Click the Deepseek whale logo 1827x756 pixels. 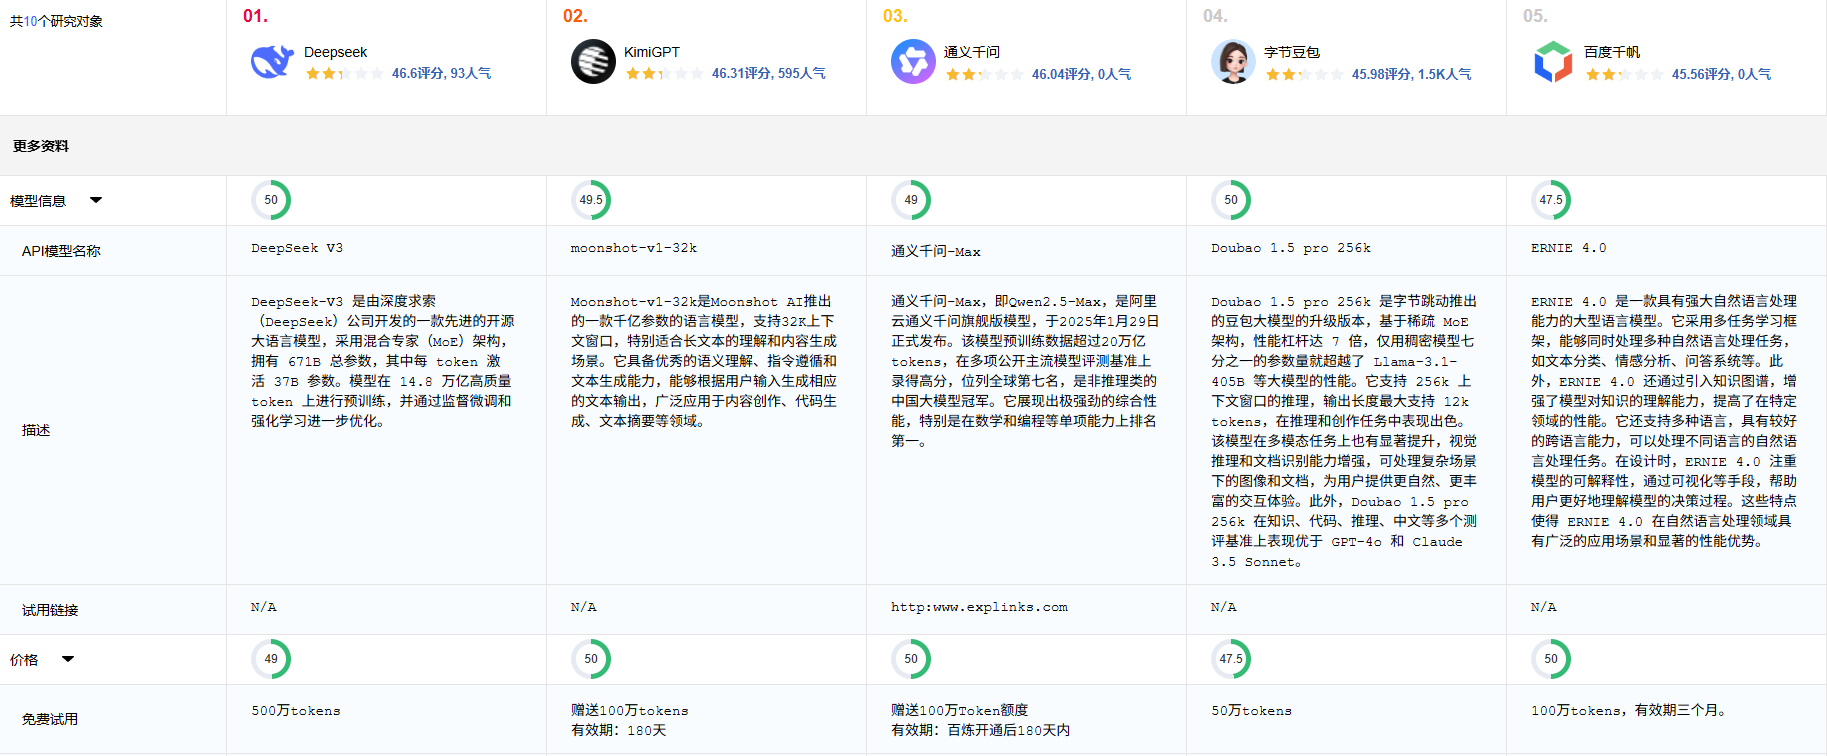pos(272,62)
